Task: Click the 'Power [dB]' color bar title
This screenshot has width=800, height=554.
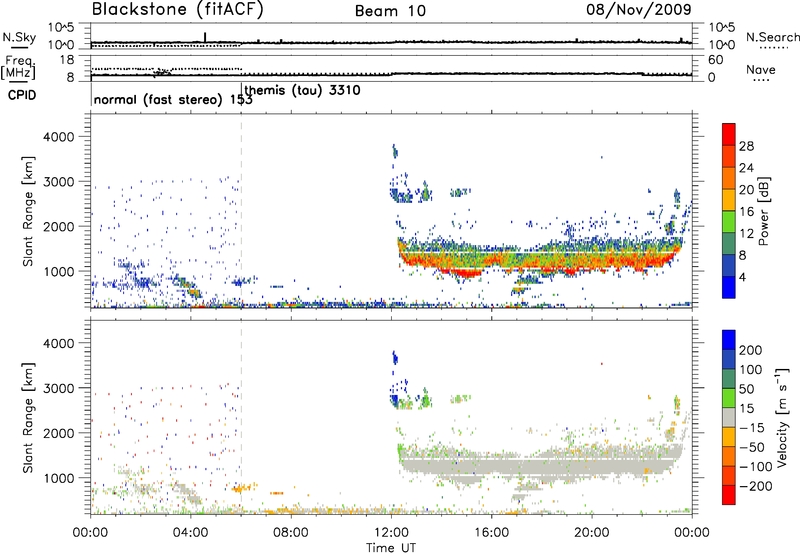Action: pyautogui.click(x=763, y=211)
